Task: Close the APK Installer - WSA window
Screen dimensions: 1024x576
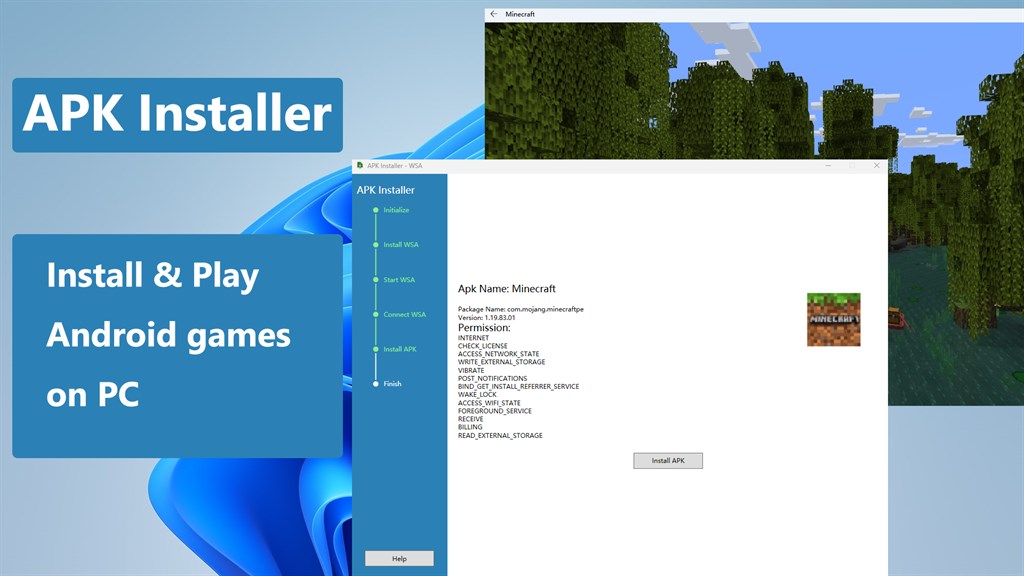Action: point(876,166)
